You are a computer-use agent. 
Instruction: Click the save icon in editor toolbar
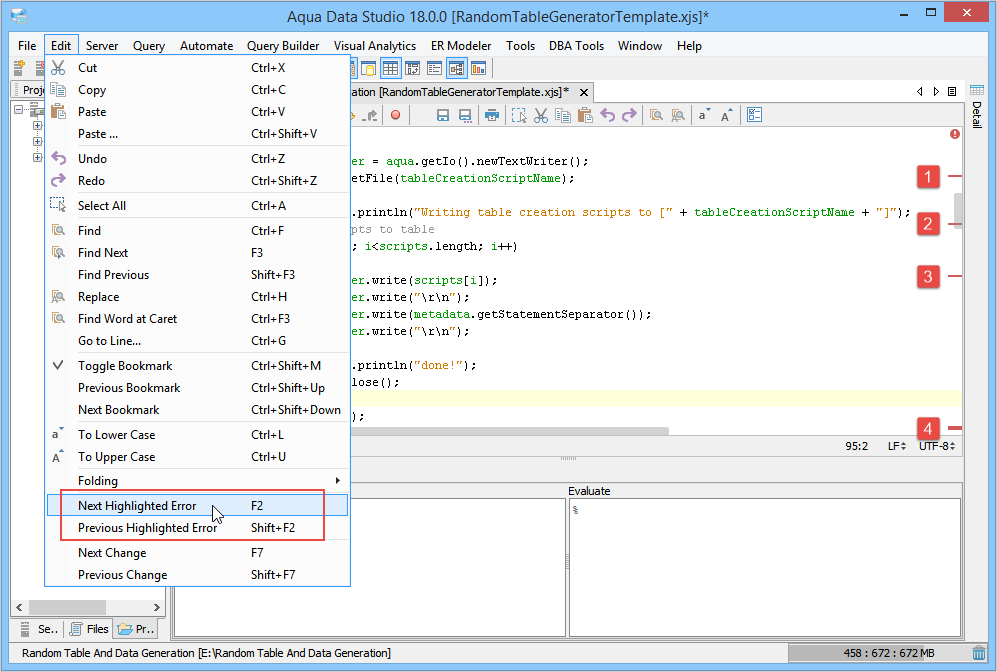pyautogui.click(x=443, y=116)
